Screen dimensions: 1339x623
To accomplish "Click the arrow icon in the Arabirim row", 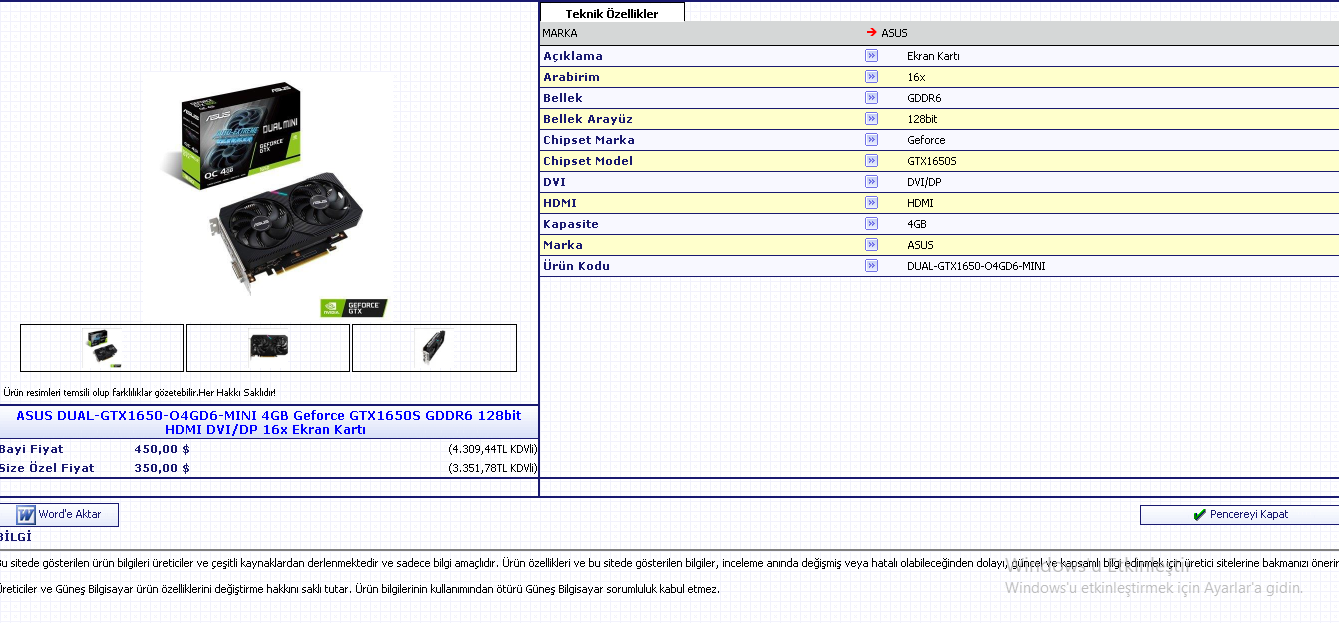I will [871, 77].
